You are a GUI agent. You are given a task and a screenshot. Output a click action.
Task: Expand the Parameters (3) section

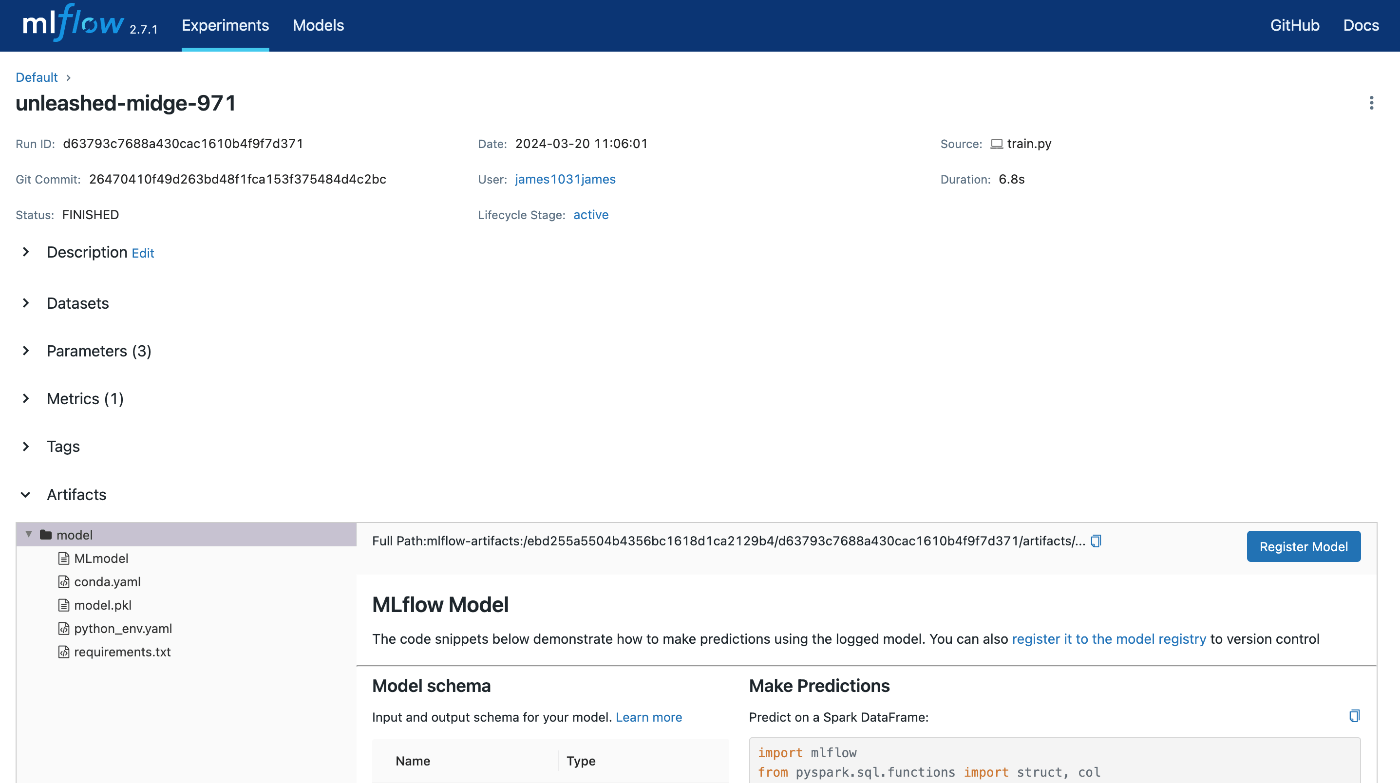tap(26, 351)
